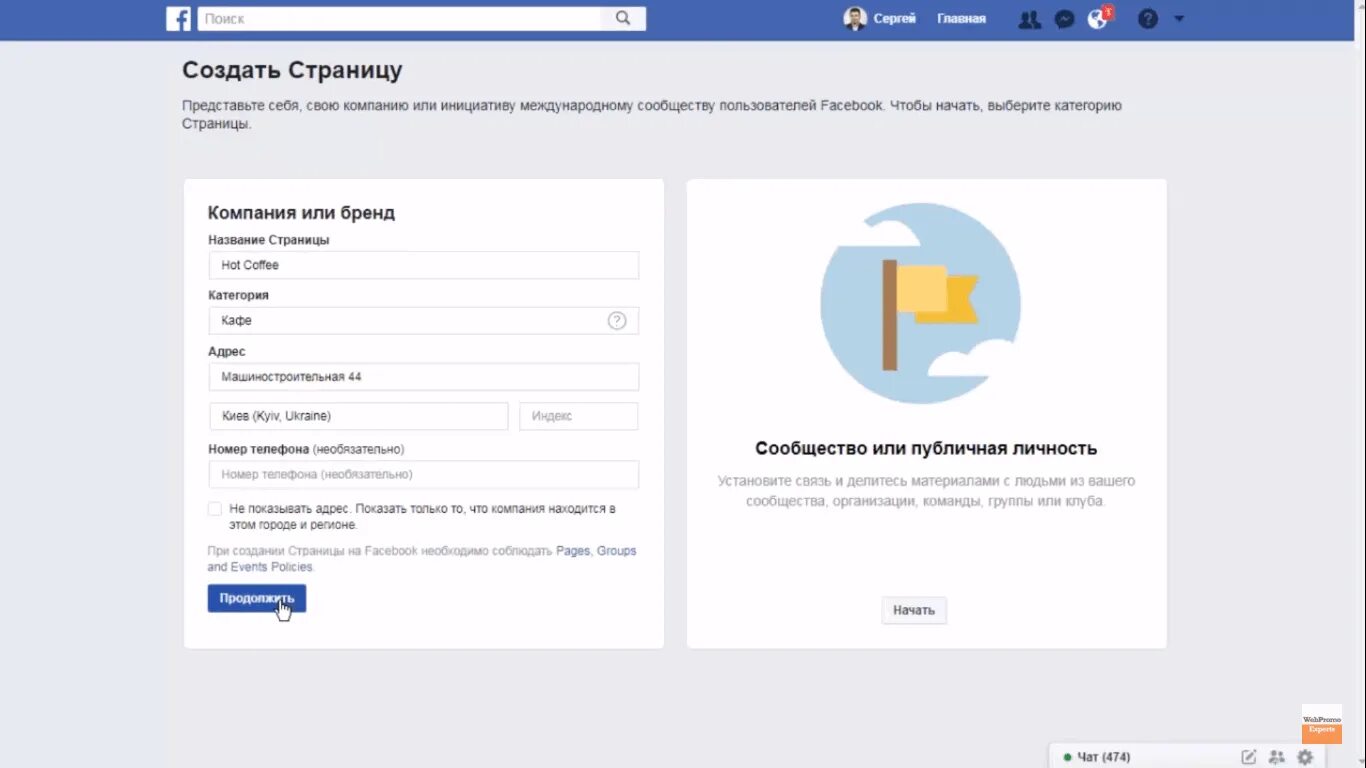Click the new message compose icon in chat

(1249, 757)
